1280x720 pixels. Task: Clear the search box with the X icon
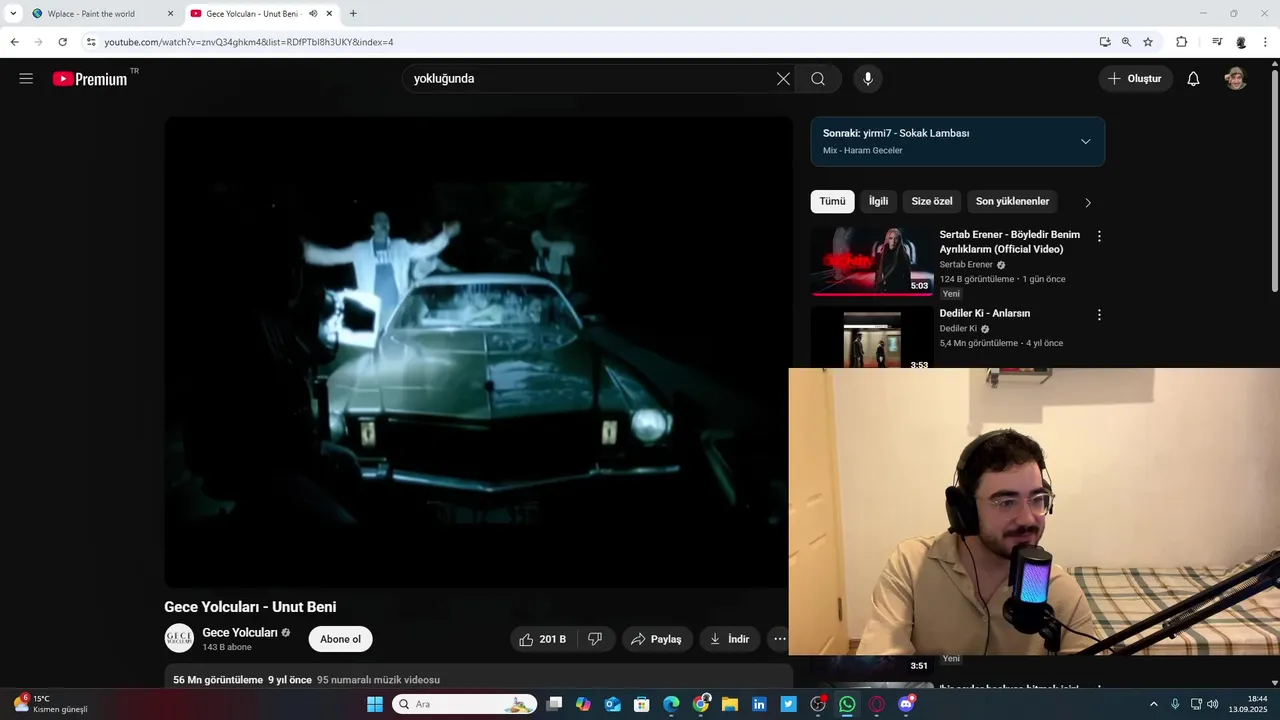tap(783, 79)
